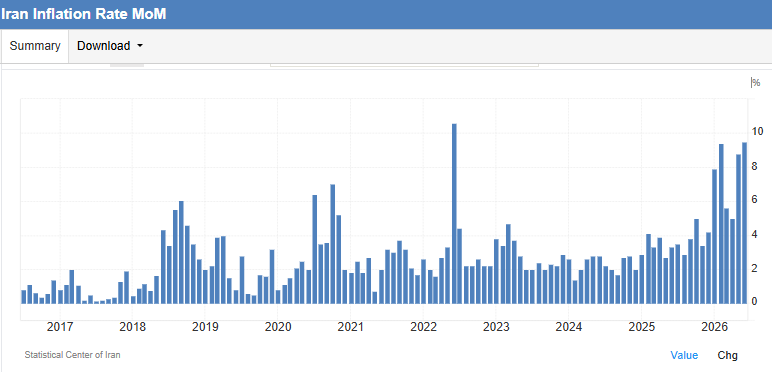Select the 2024 x-axis label
Screen dimensions: 772x372
(569, 327)
